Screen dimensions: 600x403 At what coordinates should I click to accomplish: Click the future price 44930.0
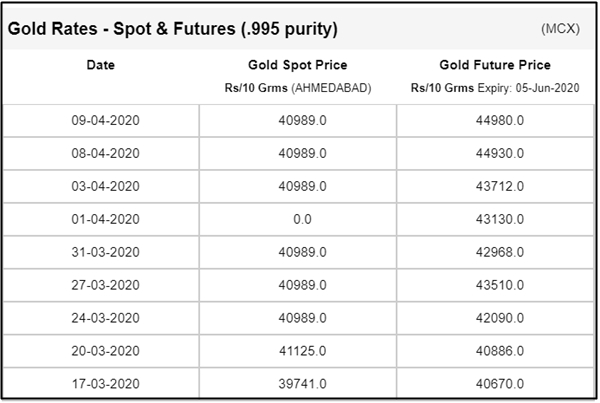[x=495, y=154]
